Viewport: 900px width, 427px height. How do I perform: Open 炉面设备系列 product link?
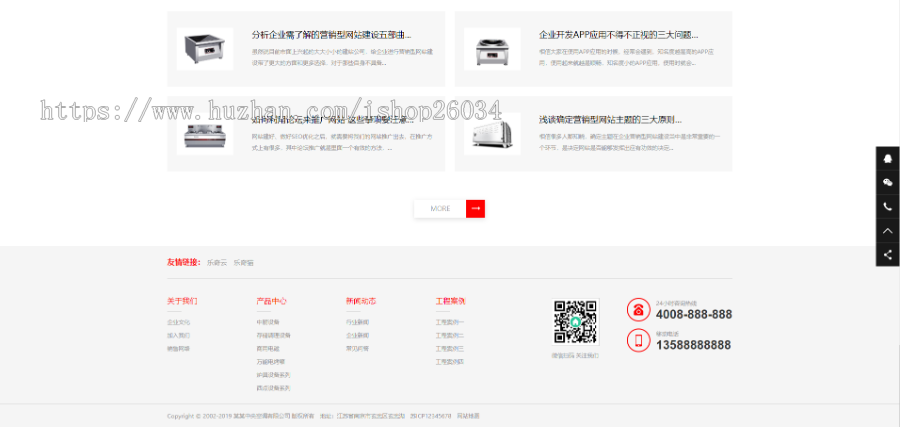tap(274, 375)
